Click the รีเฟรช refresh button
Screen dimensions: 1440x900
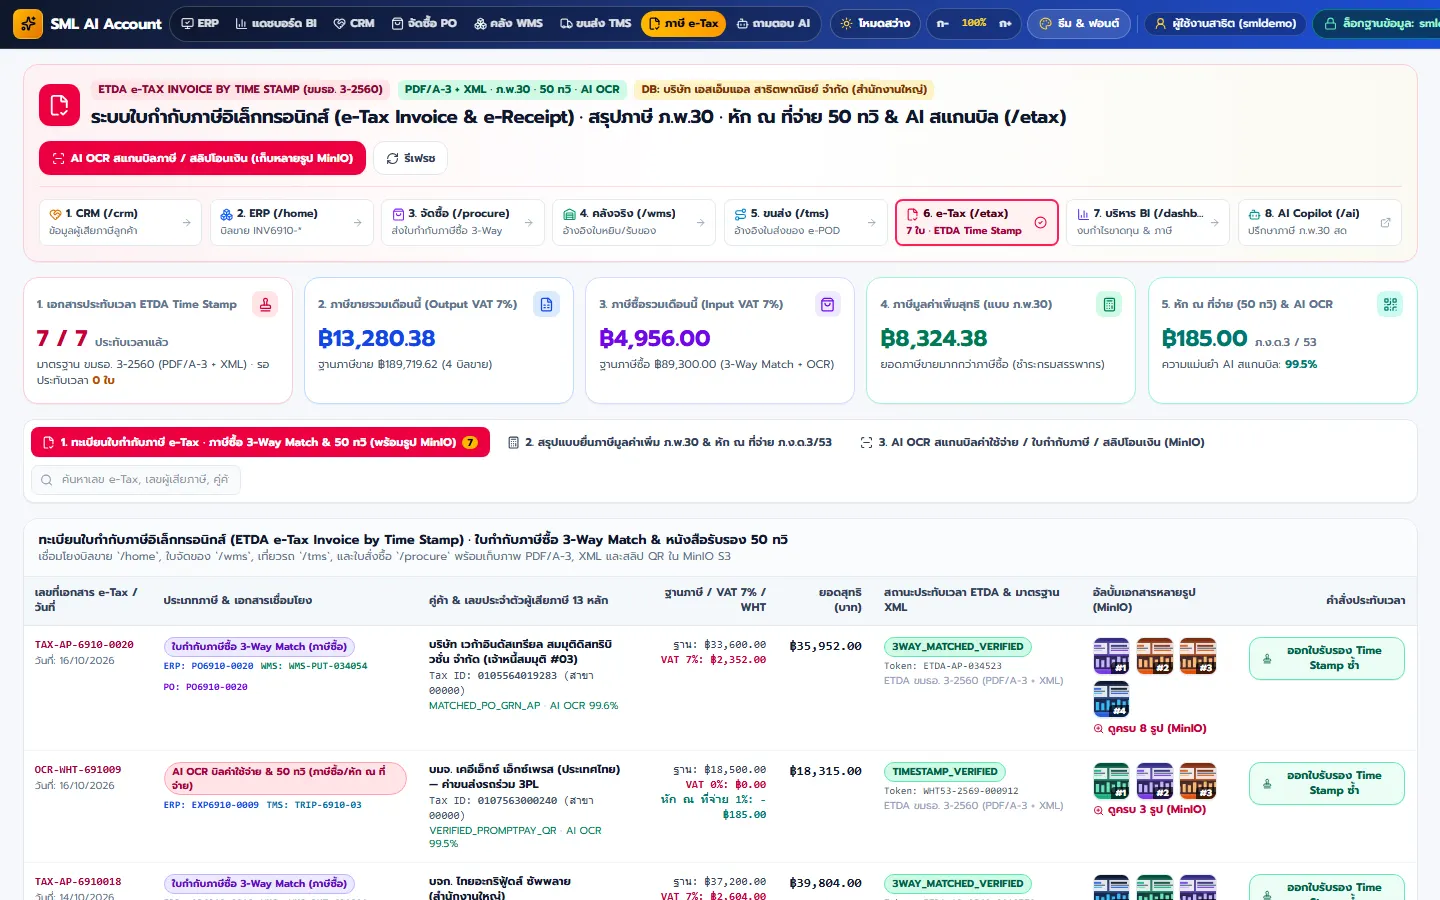tap(411, 158)
